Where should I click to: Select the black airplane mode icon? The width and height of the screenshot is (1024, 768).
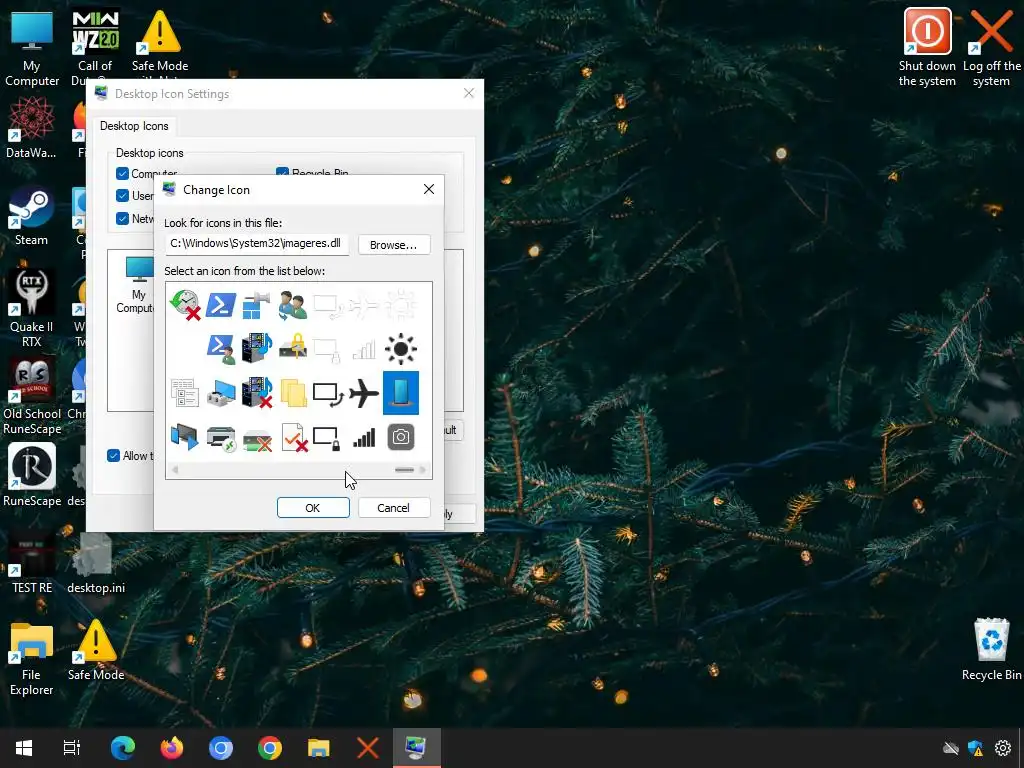(x=364, y=393)
